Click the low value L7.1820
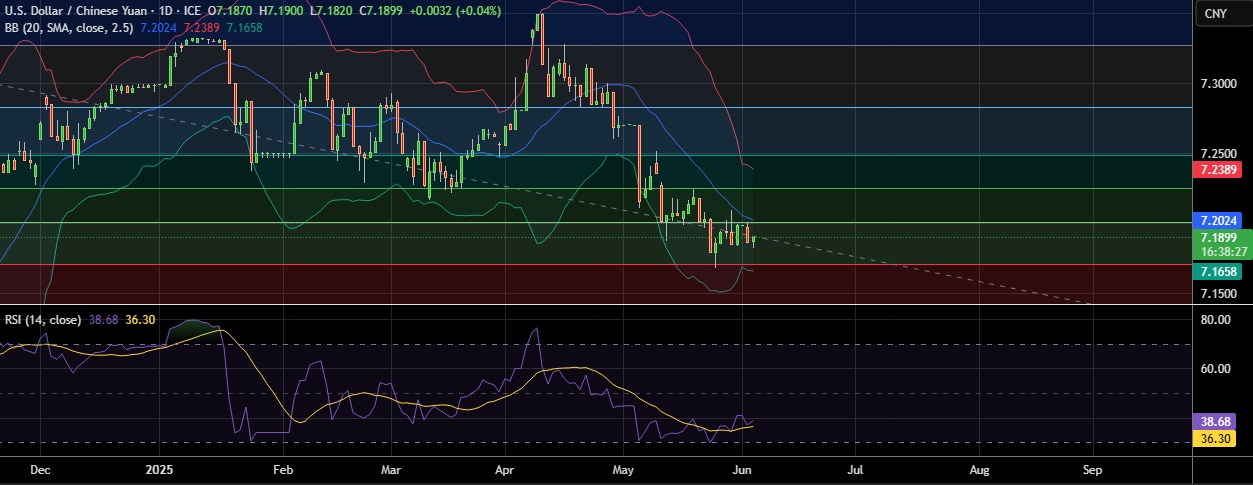Viewport: 1253px width, 485px height. click(331, 11)
